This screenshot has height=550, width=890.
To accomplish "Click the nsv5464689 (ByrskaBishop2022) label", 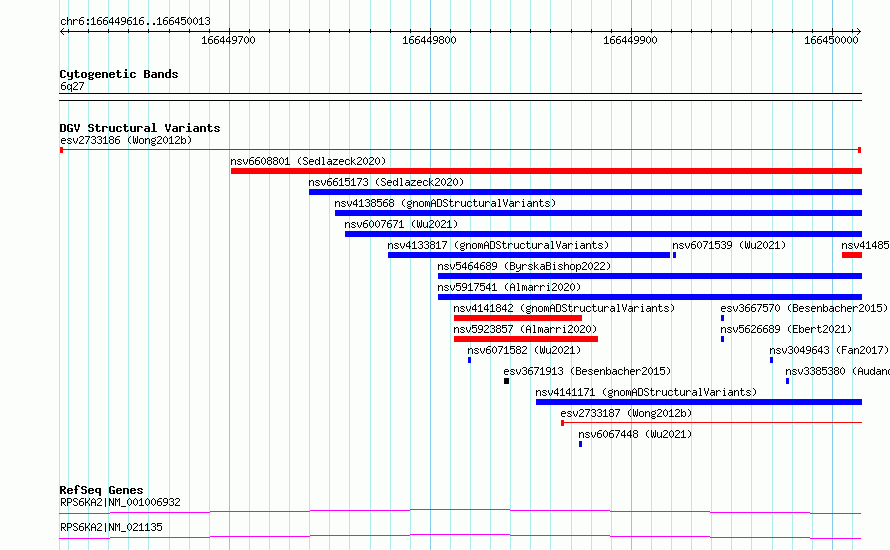I will pos(524,266).
